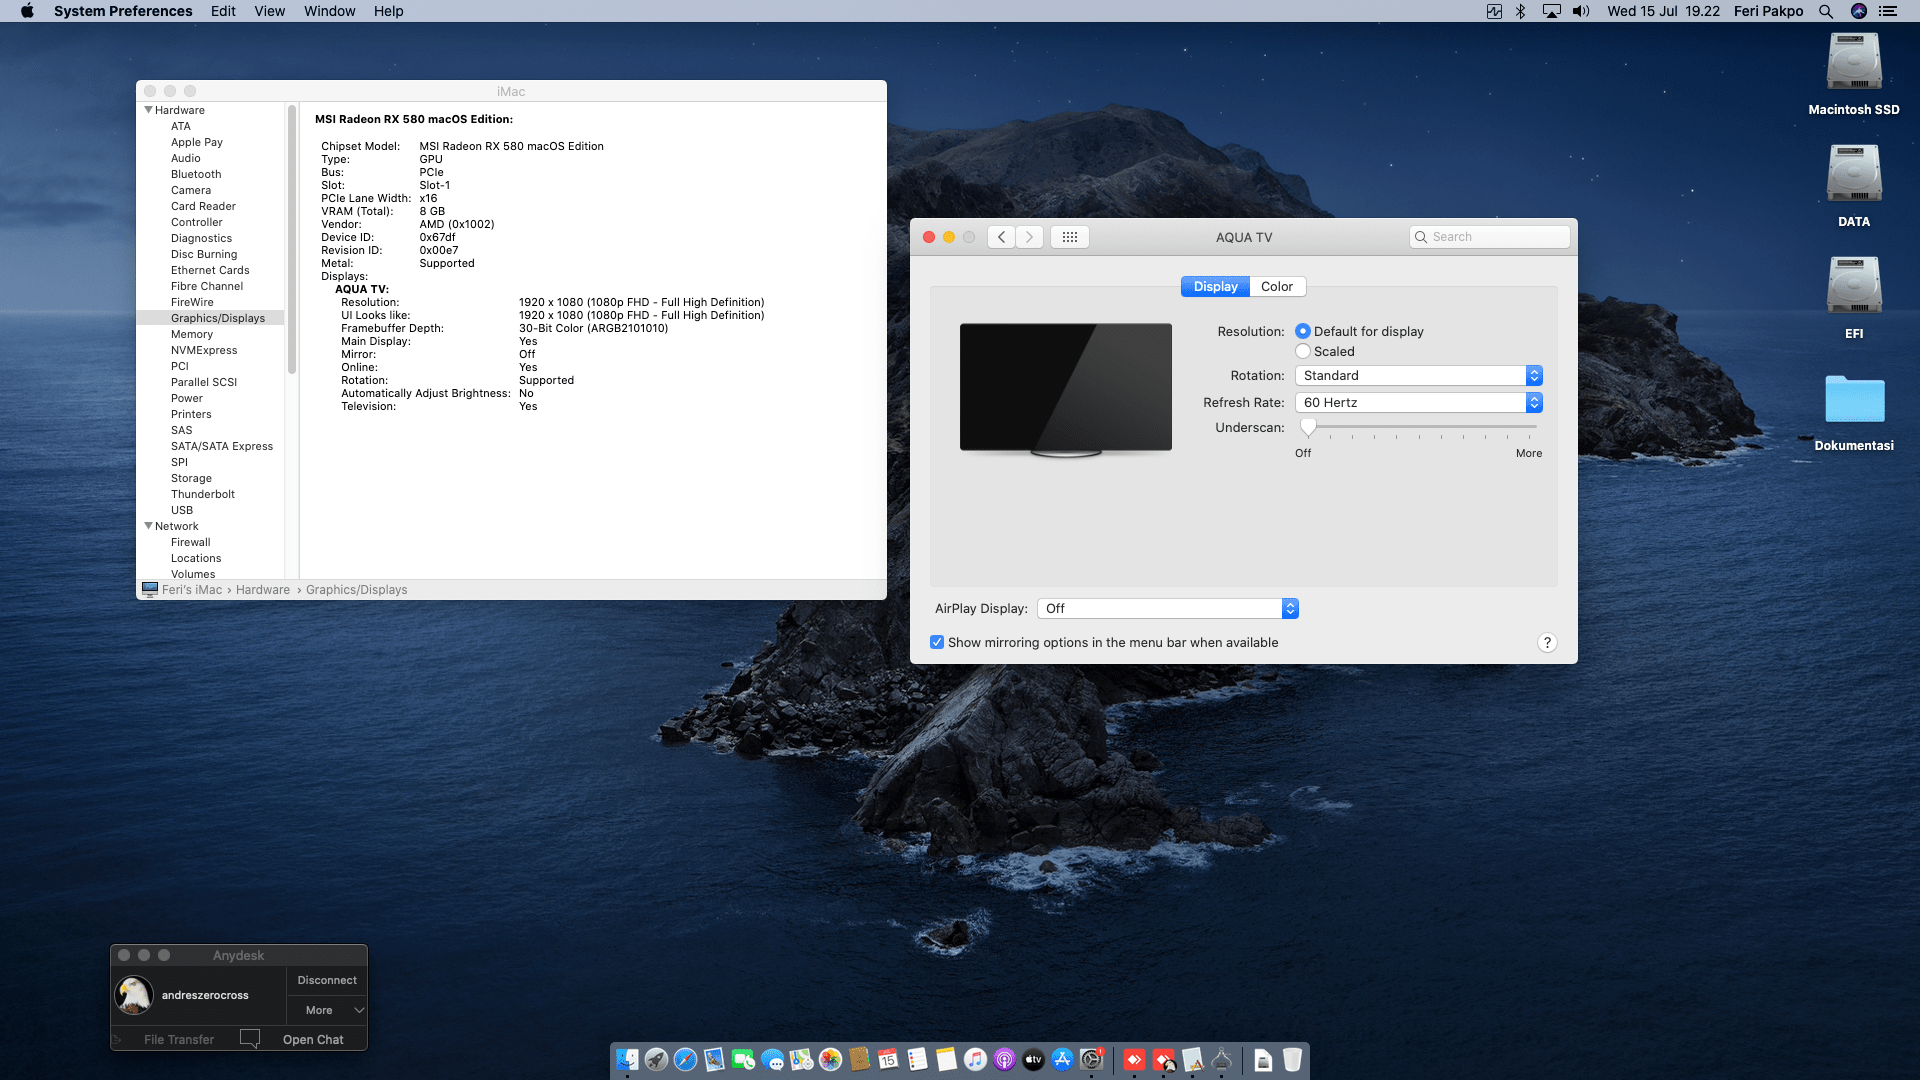Open Safari in the dock
This screenshot has height=1080, width=1920.
point(685,1060)
